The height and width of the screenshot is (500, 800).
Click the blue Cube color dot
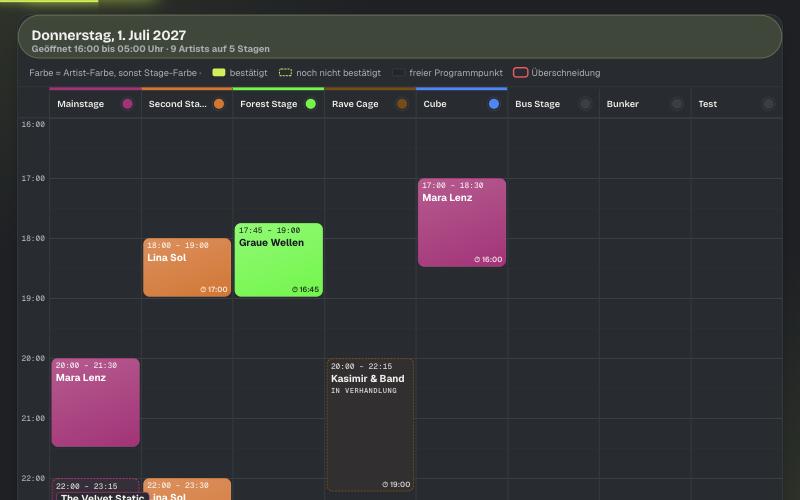coord(494,104)
